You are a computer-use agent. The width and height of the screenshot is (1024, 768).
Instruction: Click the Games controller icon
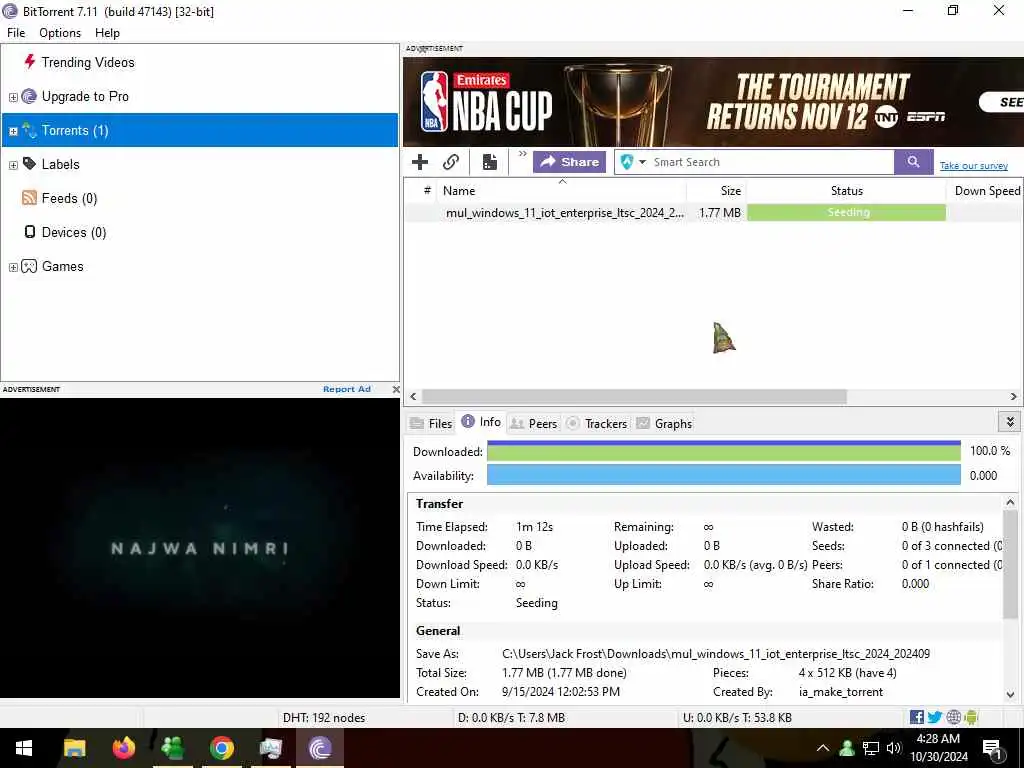[29, 266]
